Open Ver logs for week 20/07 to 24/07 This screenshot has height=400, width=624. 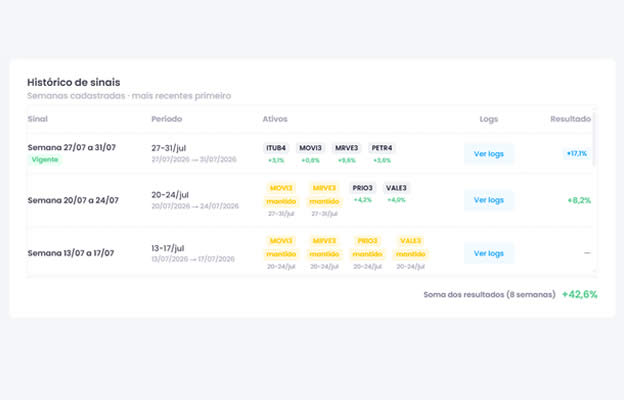(489, 200)
